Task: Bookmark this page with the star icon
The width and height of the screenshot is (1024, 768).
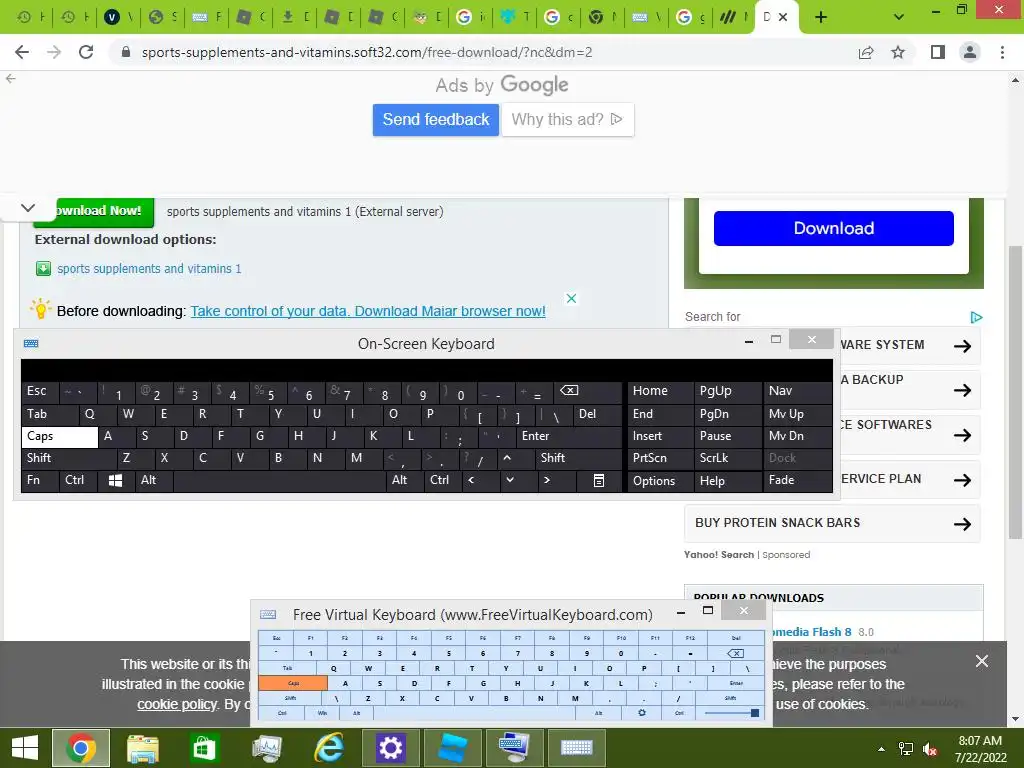Action: click(898, 52)
